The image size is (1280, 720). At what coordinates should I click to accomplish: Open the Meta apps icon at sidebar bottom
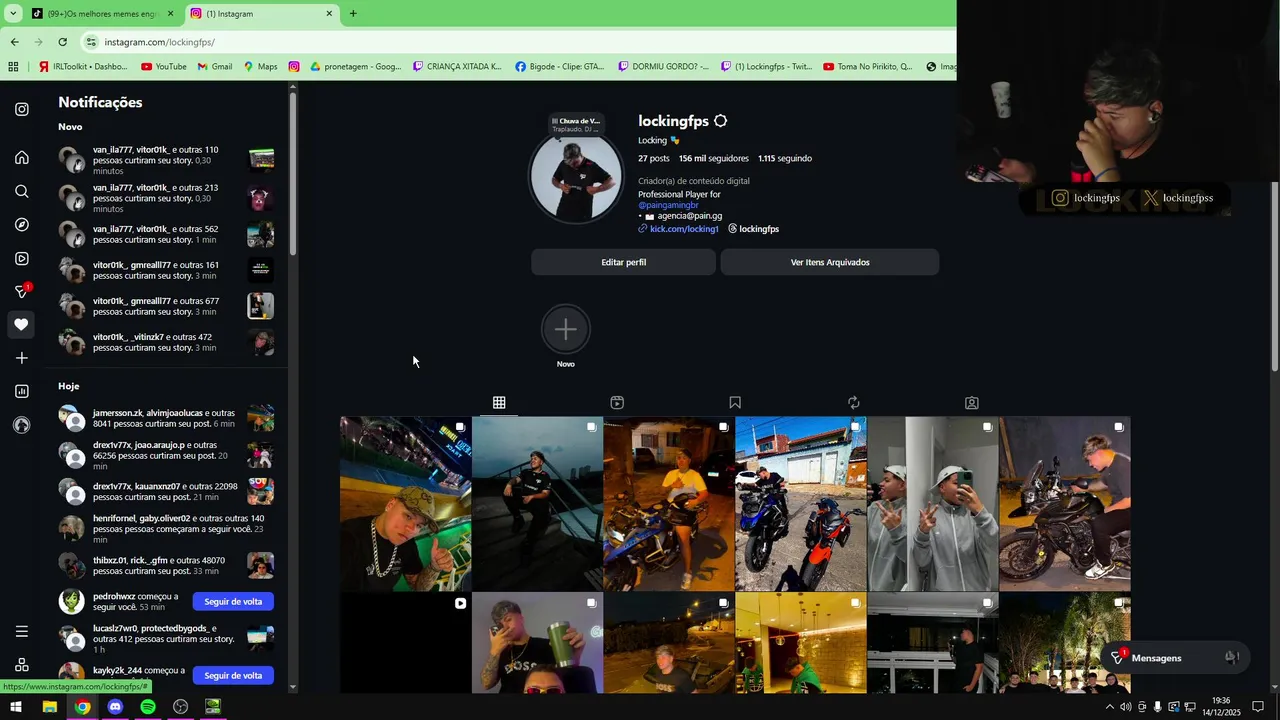point(21,665)
